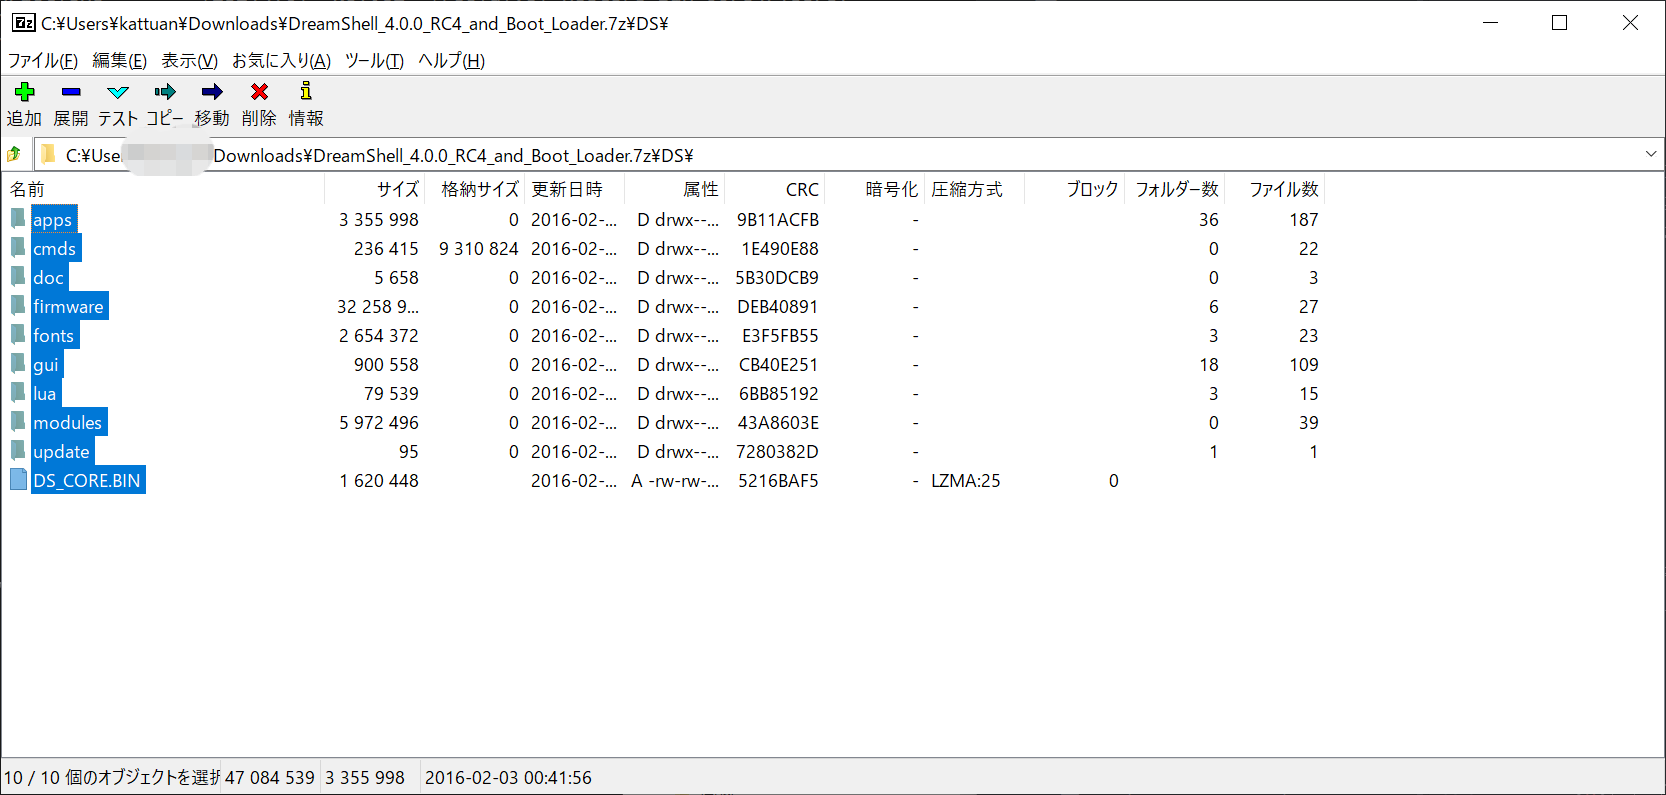Select the modules folder icon
Viewport: 1666px width, 795px height.
[18, 422]
